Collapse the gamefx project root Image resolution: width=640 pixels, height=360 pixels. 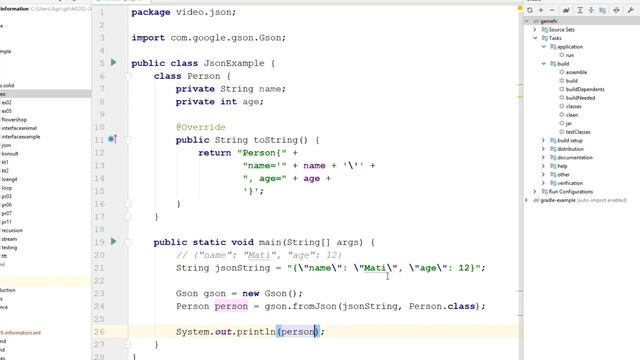click(527, 21)
